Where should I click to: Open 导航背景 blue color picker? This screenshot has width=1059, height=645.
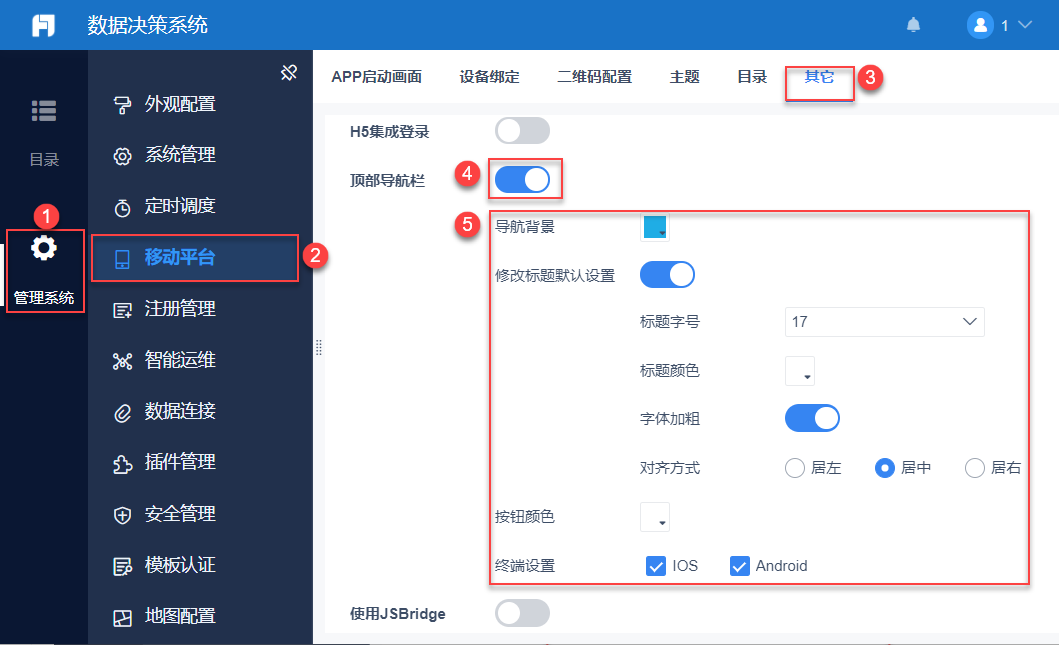654,228
